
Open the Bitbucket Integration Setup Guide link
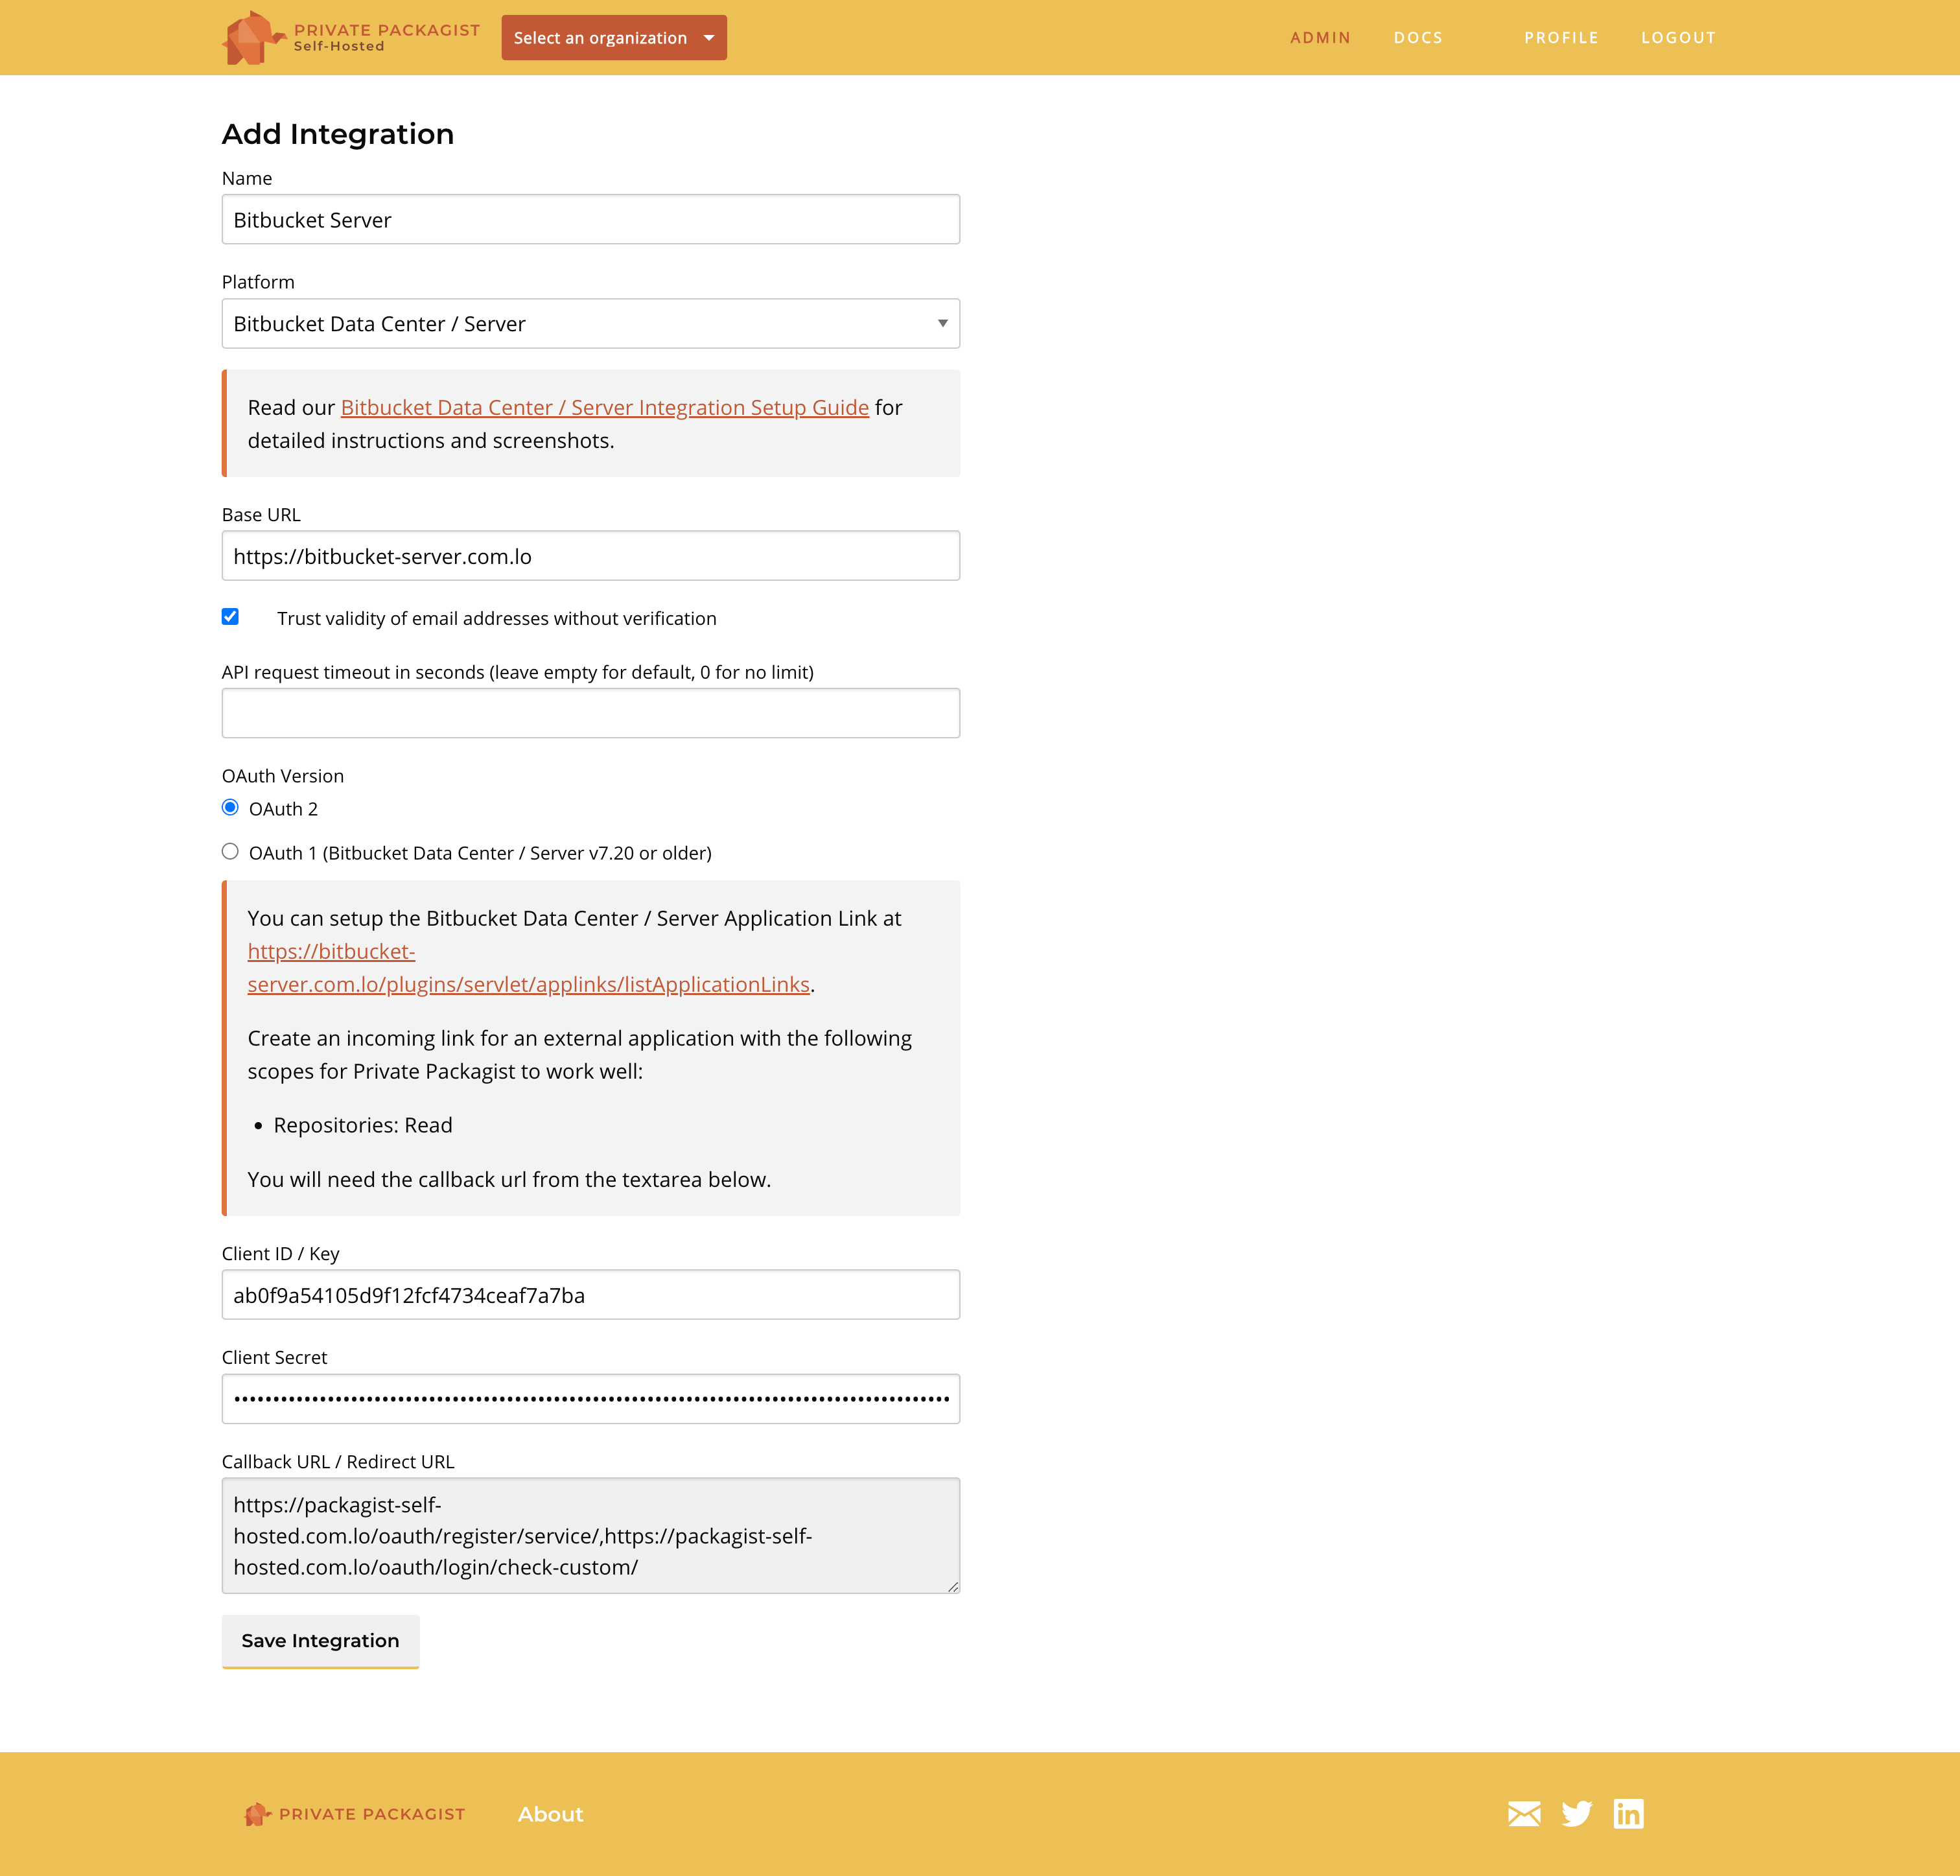tap(605, 408)
